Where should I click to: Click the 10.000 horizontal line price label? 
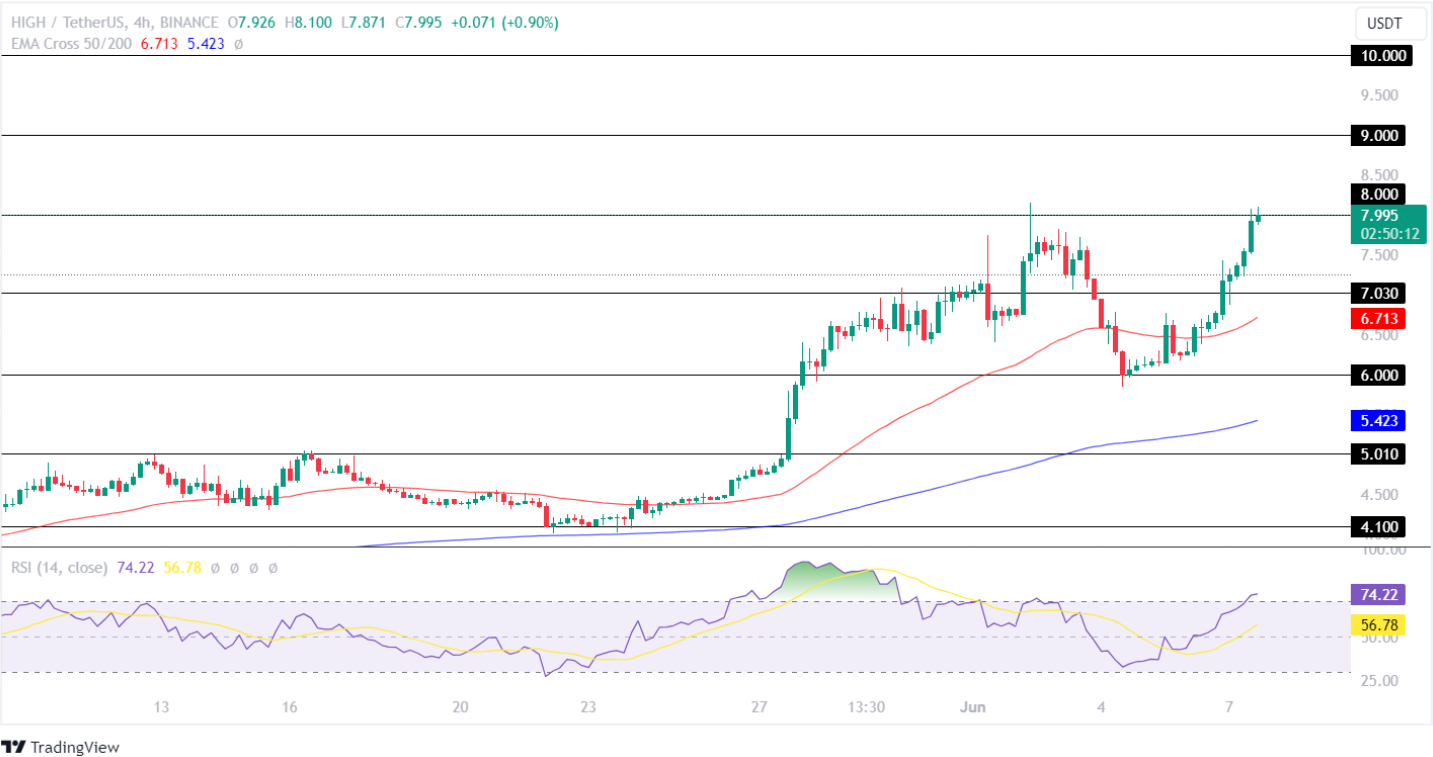pos(1380,56)
